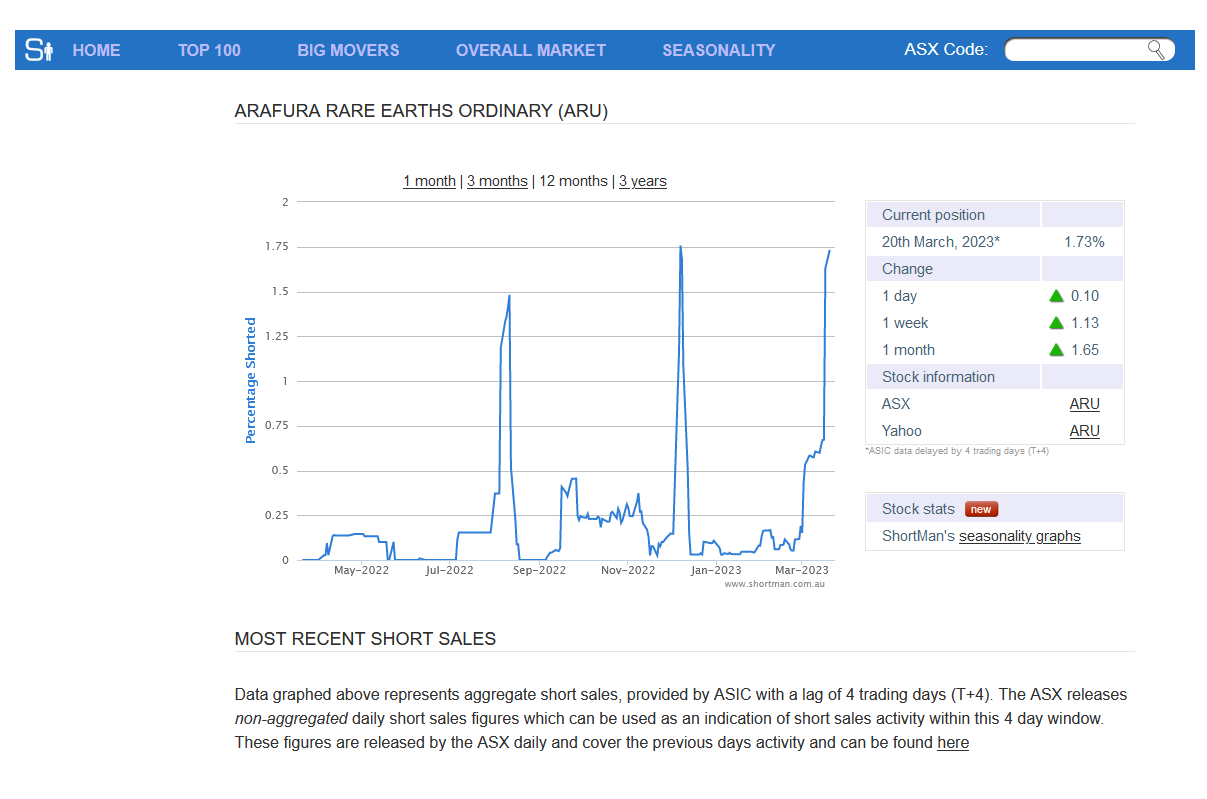Screen dimensions: 1207x799
Task: Switch chart to 1 month range
Action: [429, 181]
